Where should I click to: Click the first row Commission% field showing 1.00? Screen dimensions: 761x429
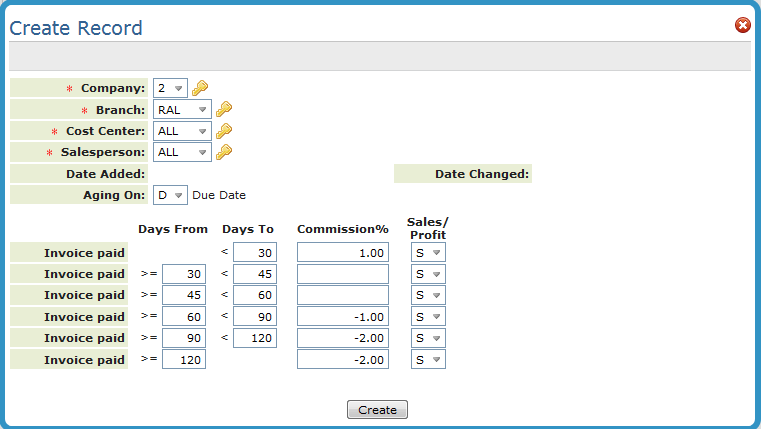[342, 253]
